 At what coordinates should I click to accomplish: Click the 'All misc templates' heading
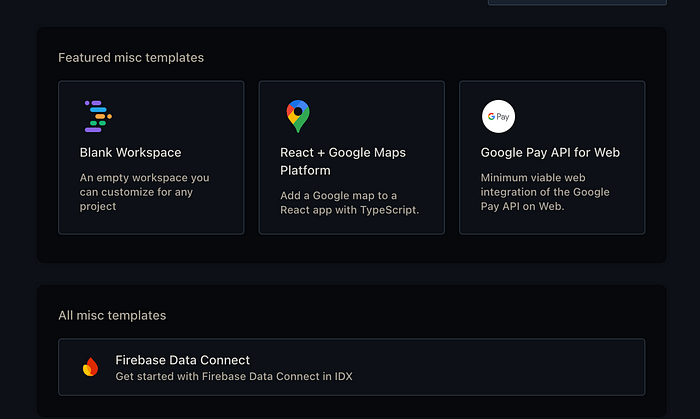point(112,315)
